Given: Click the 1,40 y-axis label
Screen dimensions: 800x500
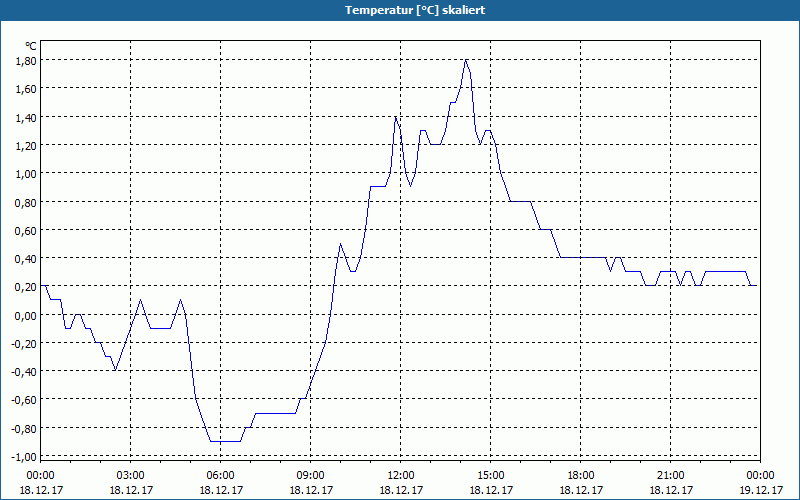Looking at the screenshot, I should pos(27,117).
